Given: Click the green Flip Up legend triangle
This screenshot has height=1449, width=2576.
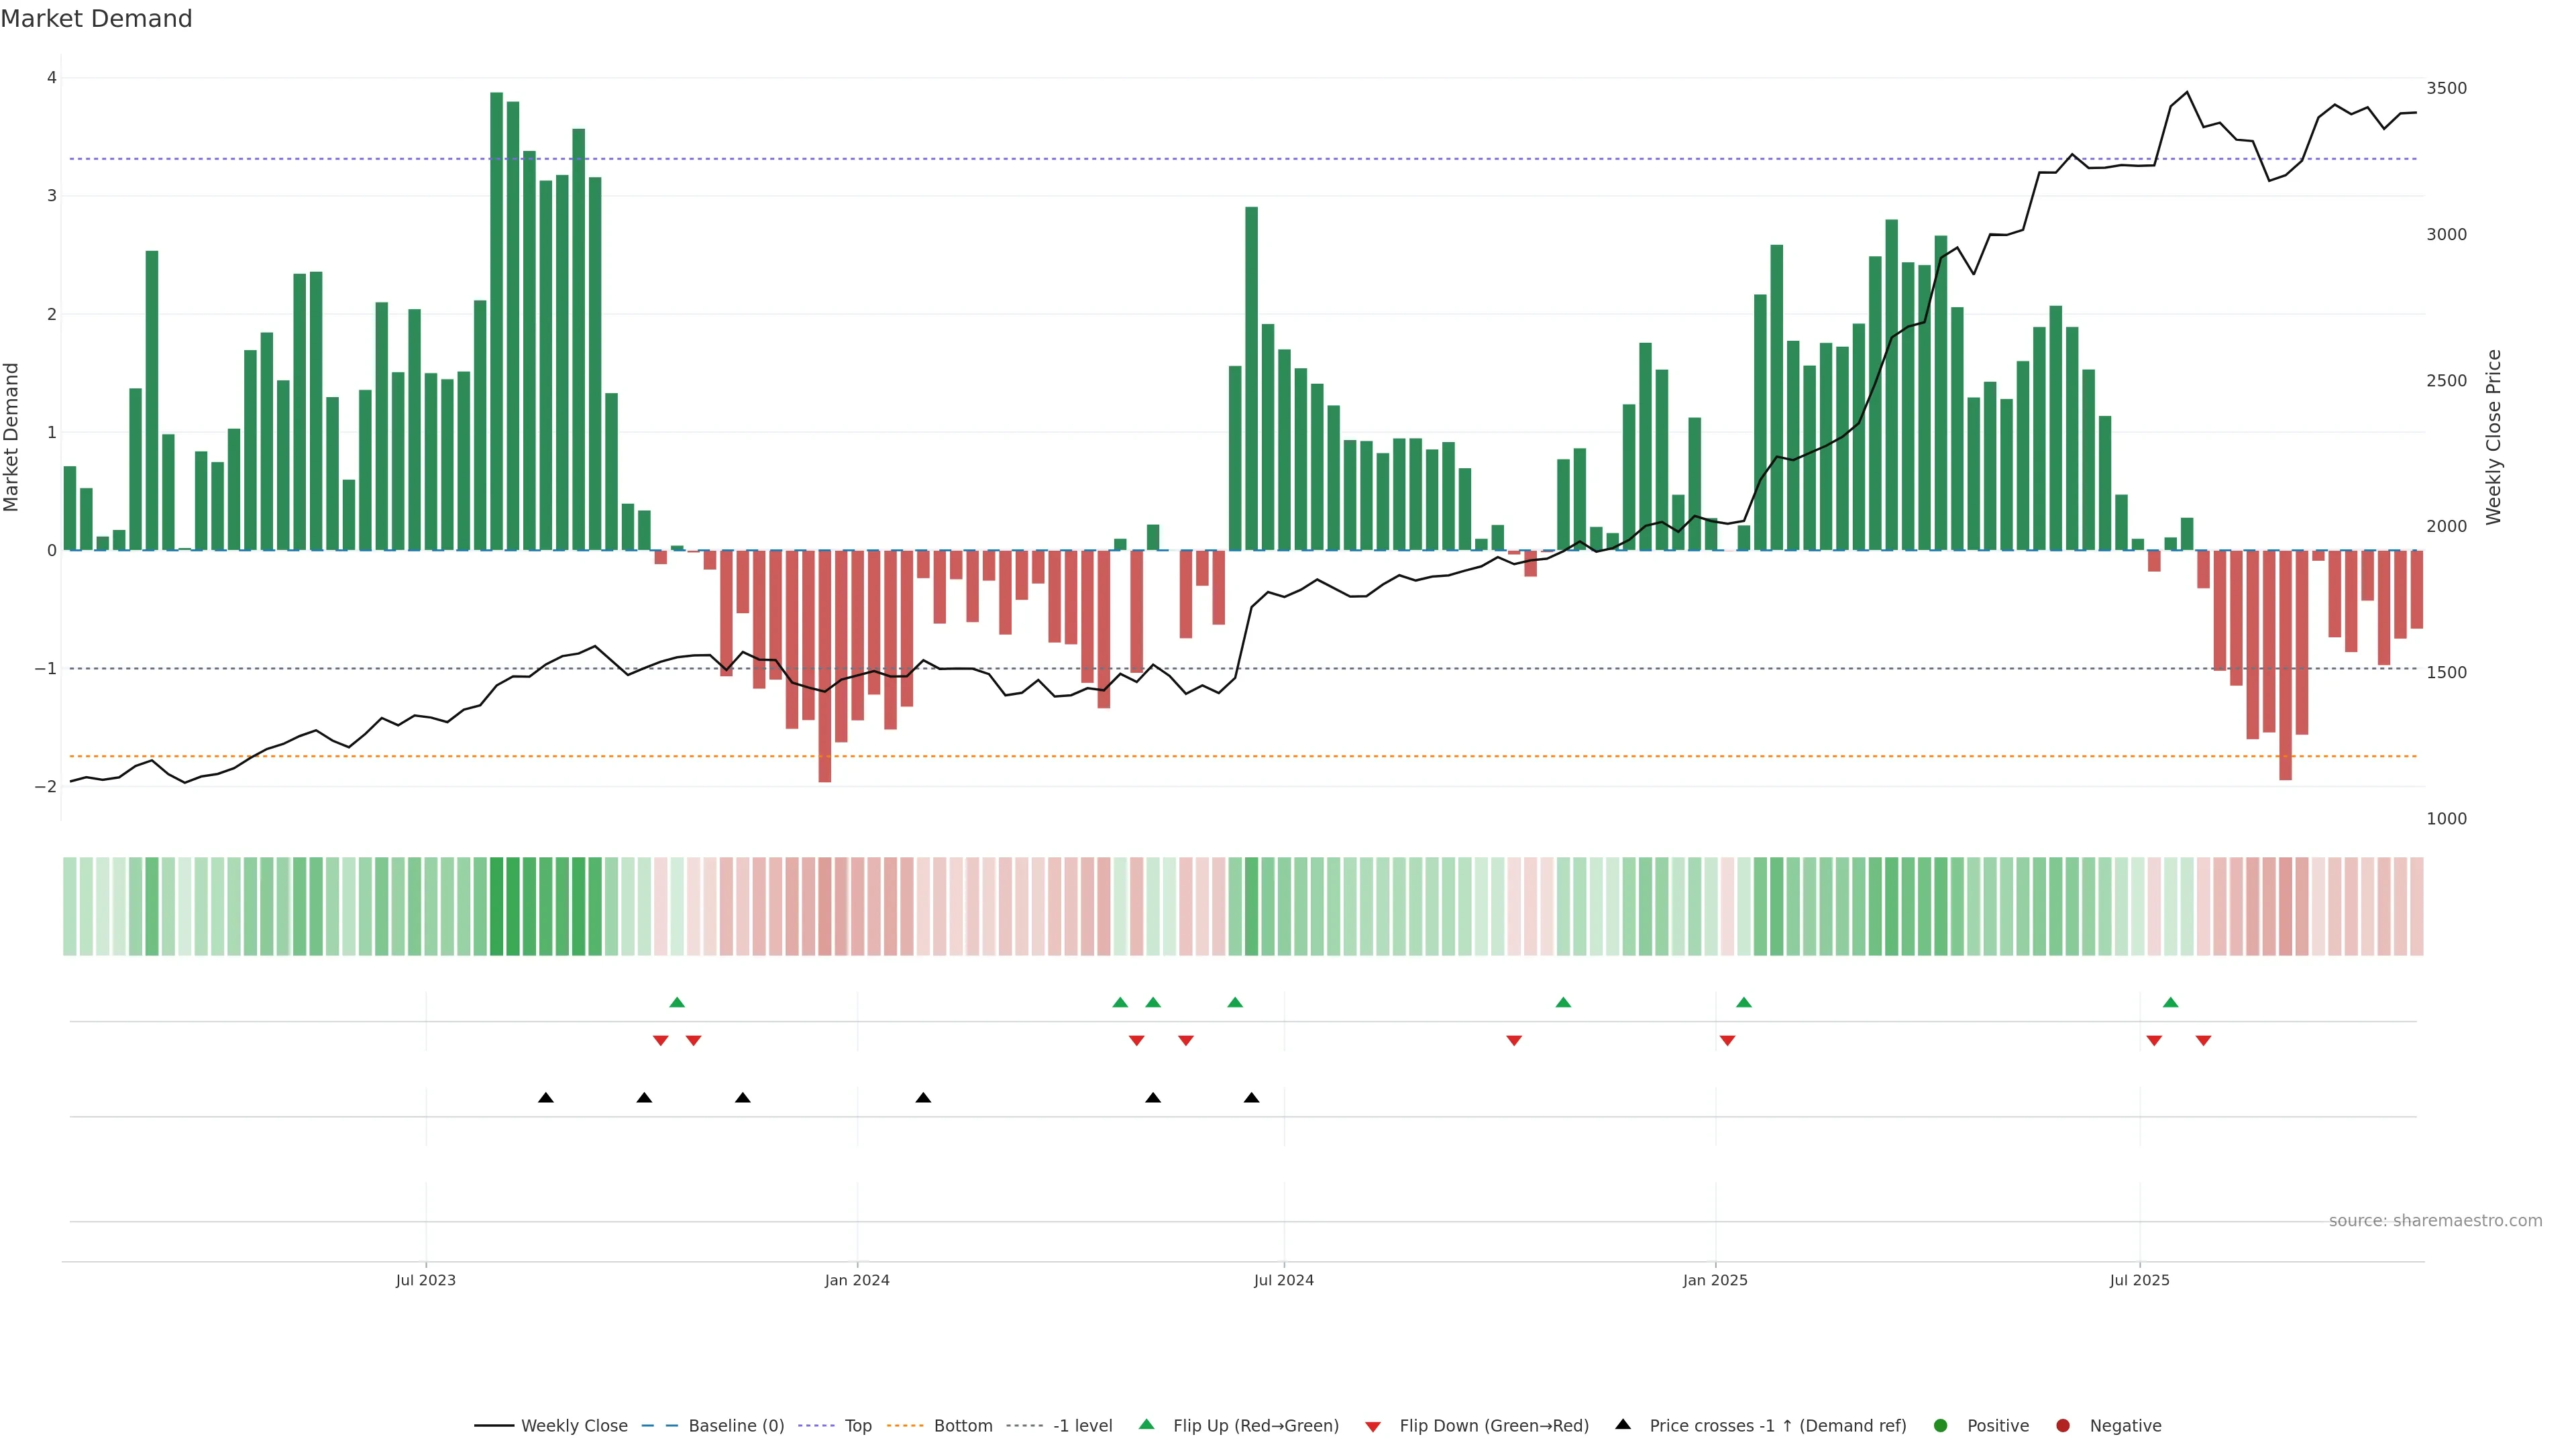Looking at the screenshot, I should (x=1147, y=1424).
